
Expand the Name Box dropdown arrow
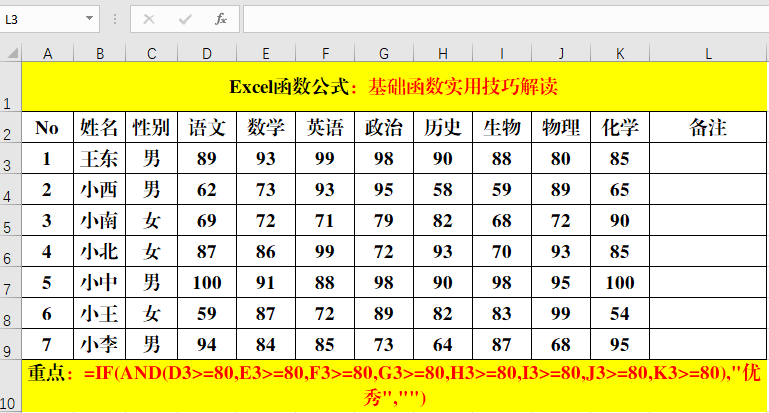[x=90, y=19]
